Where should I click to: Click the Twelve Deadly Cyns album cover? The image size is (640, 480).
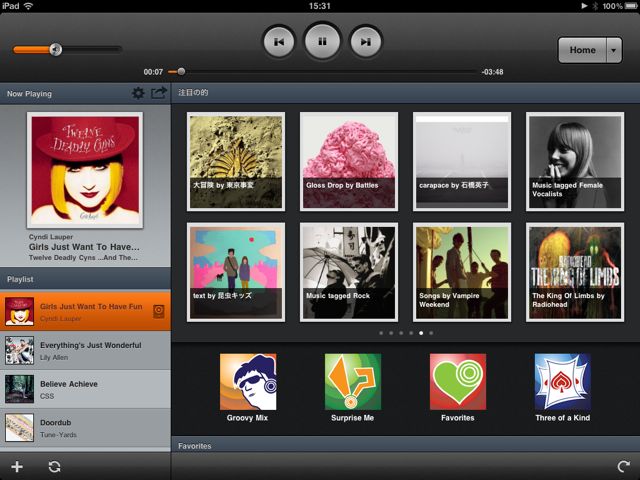pos(85,170)
